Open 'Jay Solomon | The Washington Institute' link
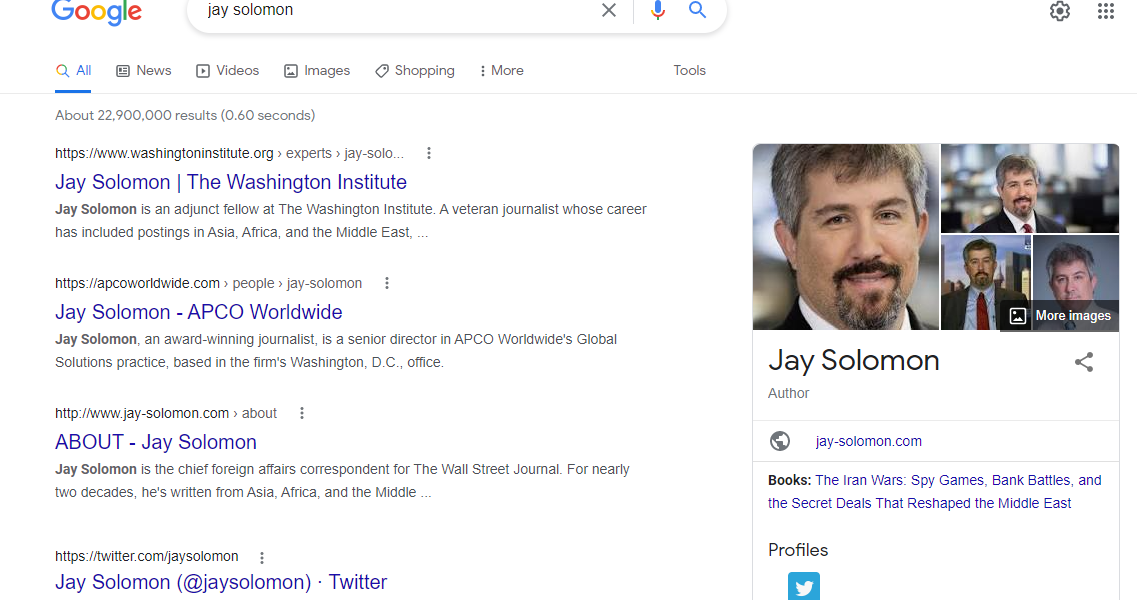1137x600 pixels. (x=231, y=182)
